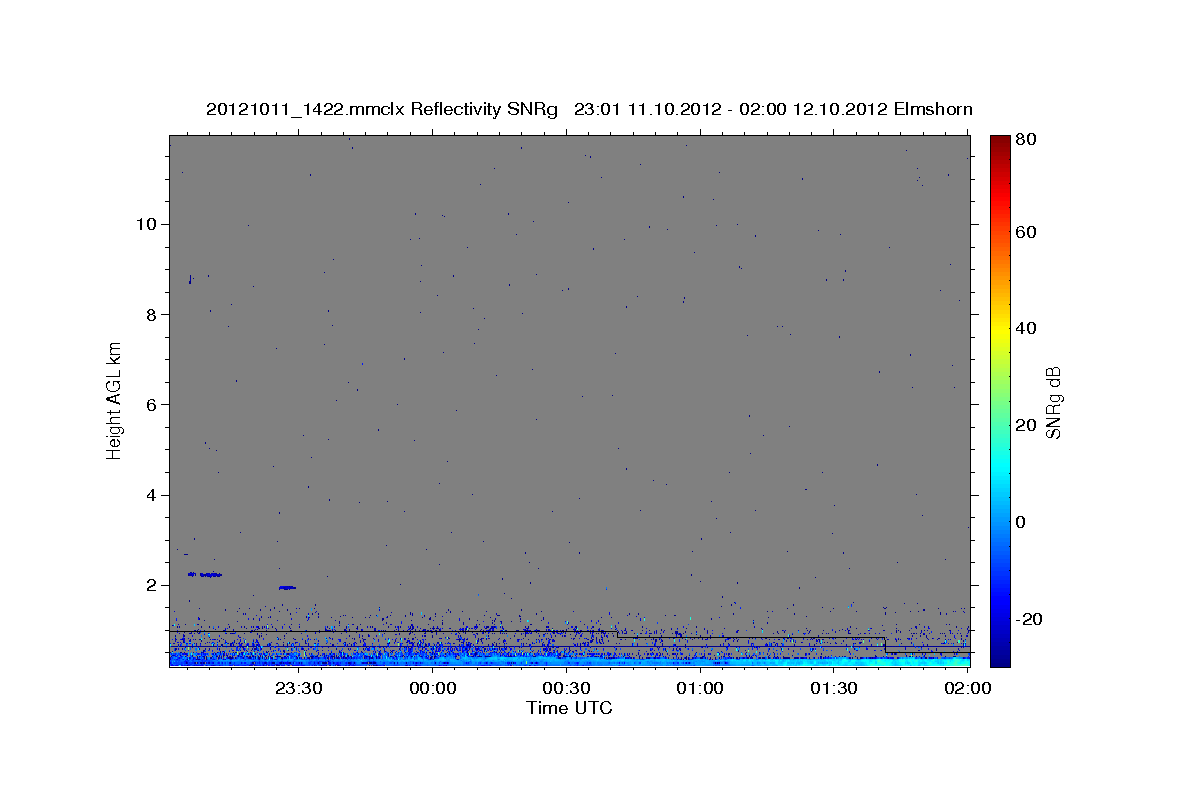Click the height axis label 6
This screenshot has height=800, width=1200.
pyautogui.click(x=152, y=405)
